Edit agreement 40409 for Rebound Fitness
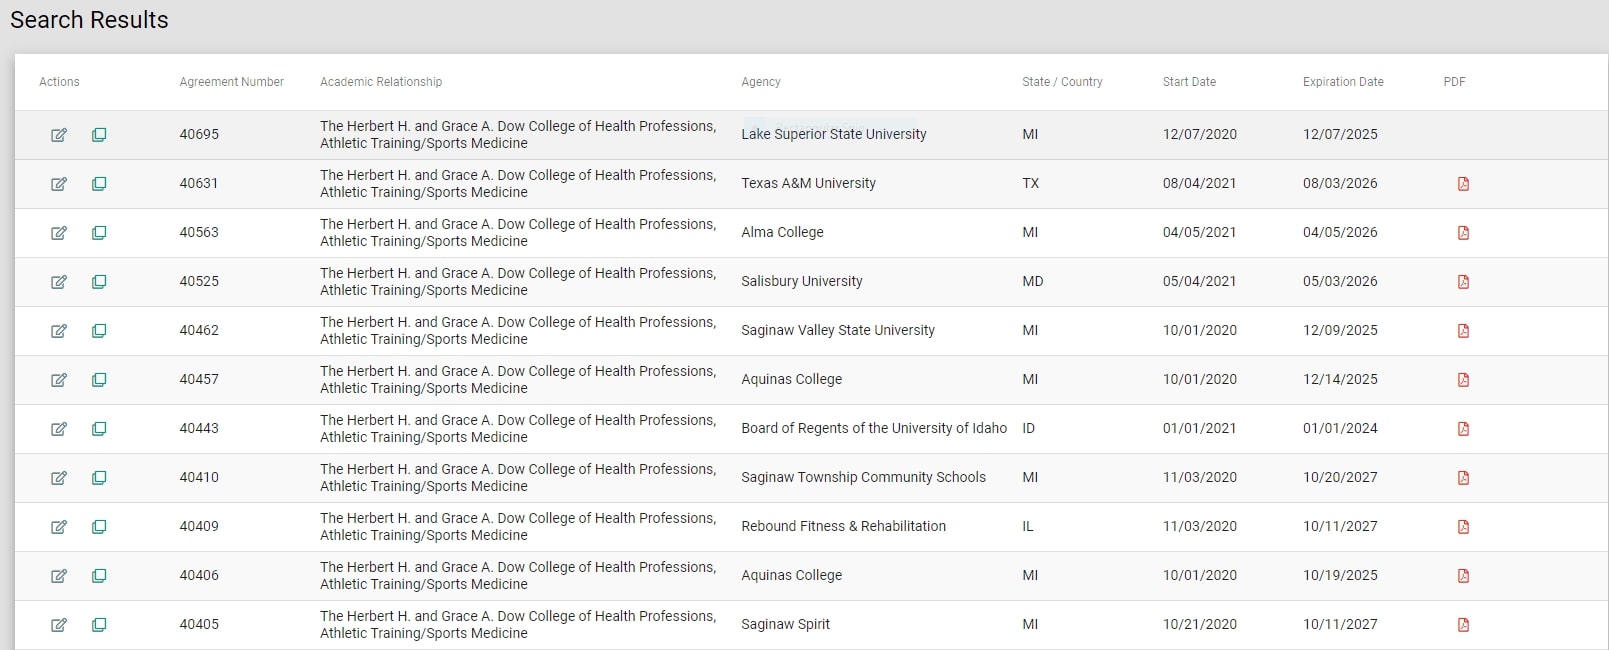 pos(59,527)
